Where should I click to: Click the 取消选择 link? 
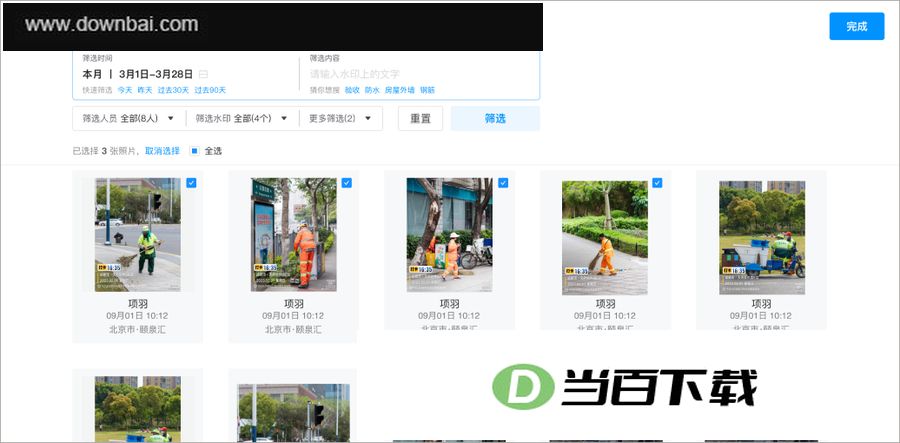point(162,151)
